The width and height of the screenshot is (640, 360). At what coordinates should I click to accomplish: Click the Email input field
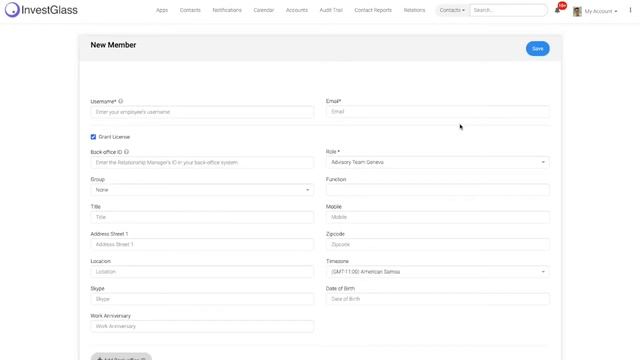[x=438, y=111]
